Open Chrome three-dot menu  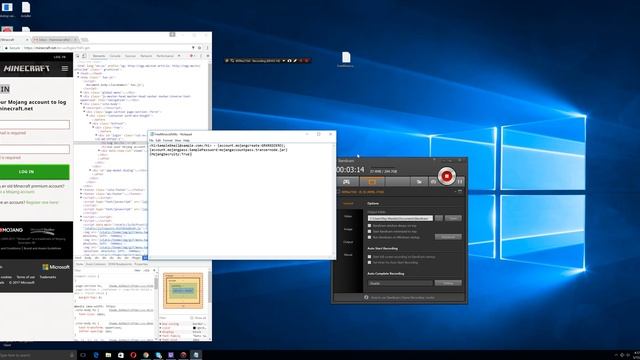(x=207, y=48)
